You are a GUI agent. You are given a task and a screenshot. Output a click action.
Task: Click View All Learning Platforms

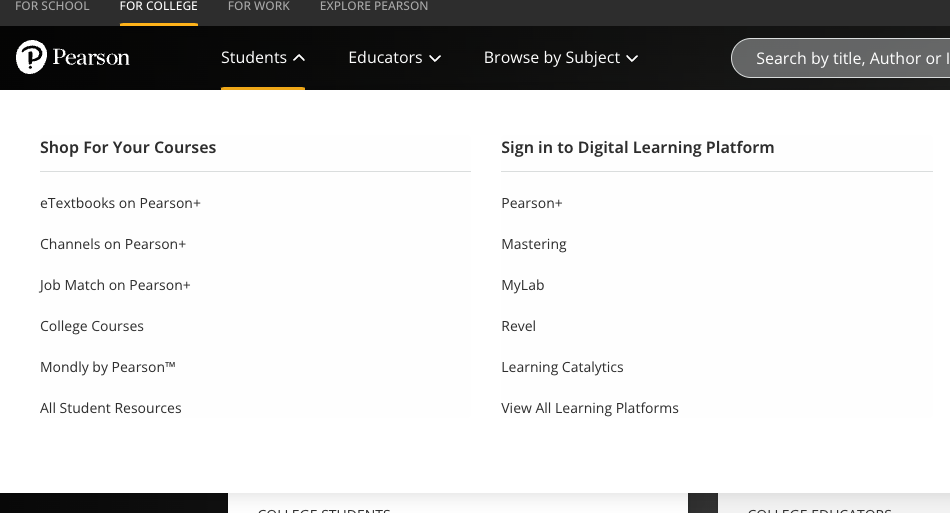[590, 408]
